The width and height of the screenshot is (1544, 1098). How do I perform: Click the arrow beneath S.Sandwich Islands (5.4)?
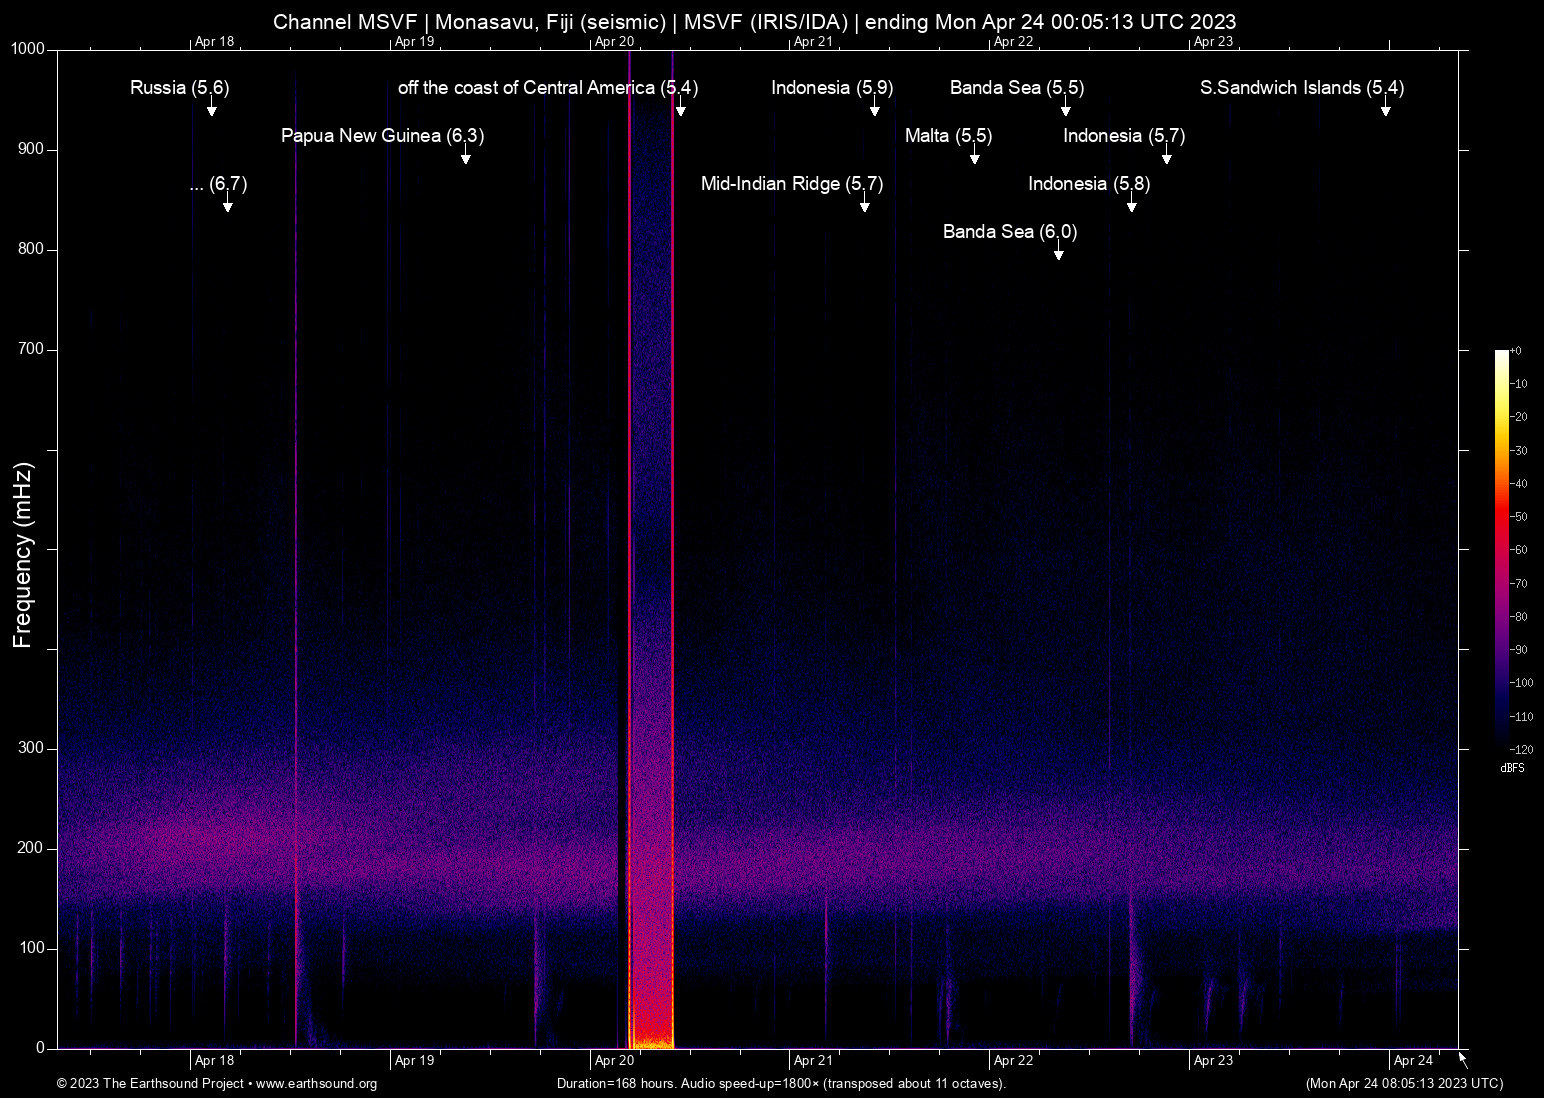point(1385,108)
